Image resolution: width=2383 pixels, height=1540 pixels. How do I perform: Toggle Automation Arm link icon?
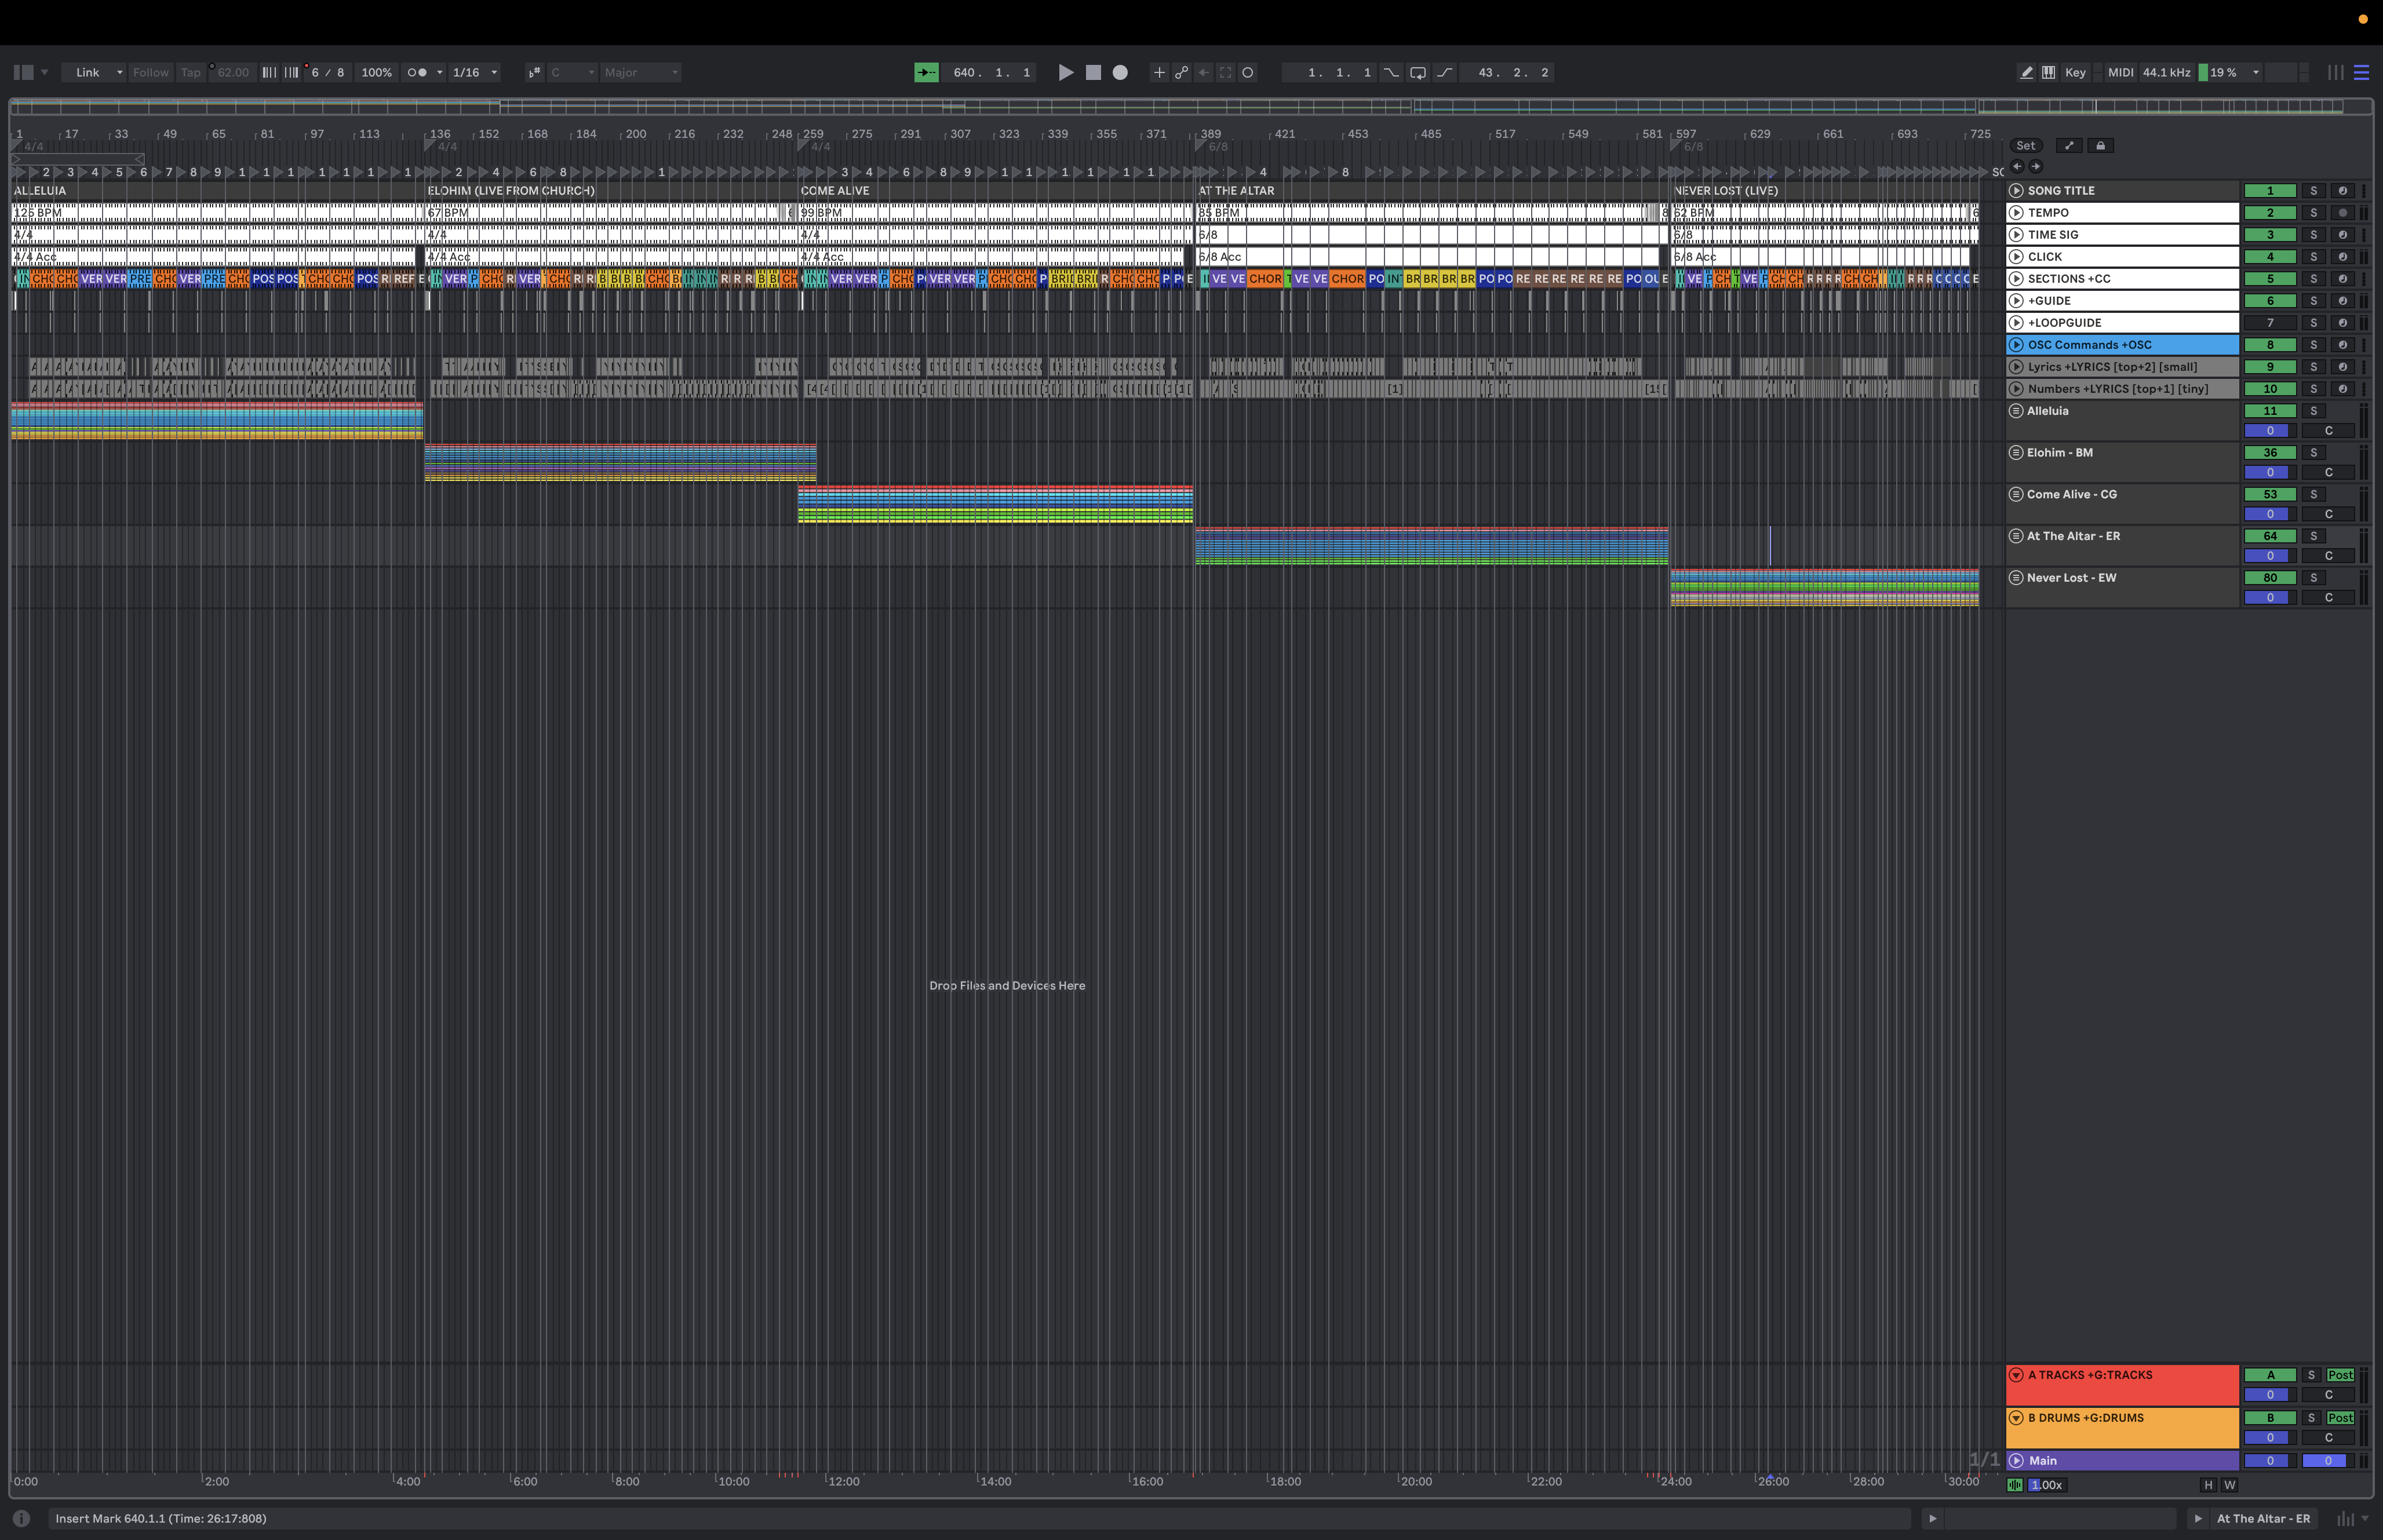pos(1181,72)
